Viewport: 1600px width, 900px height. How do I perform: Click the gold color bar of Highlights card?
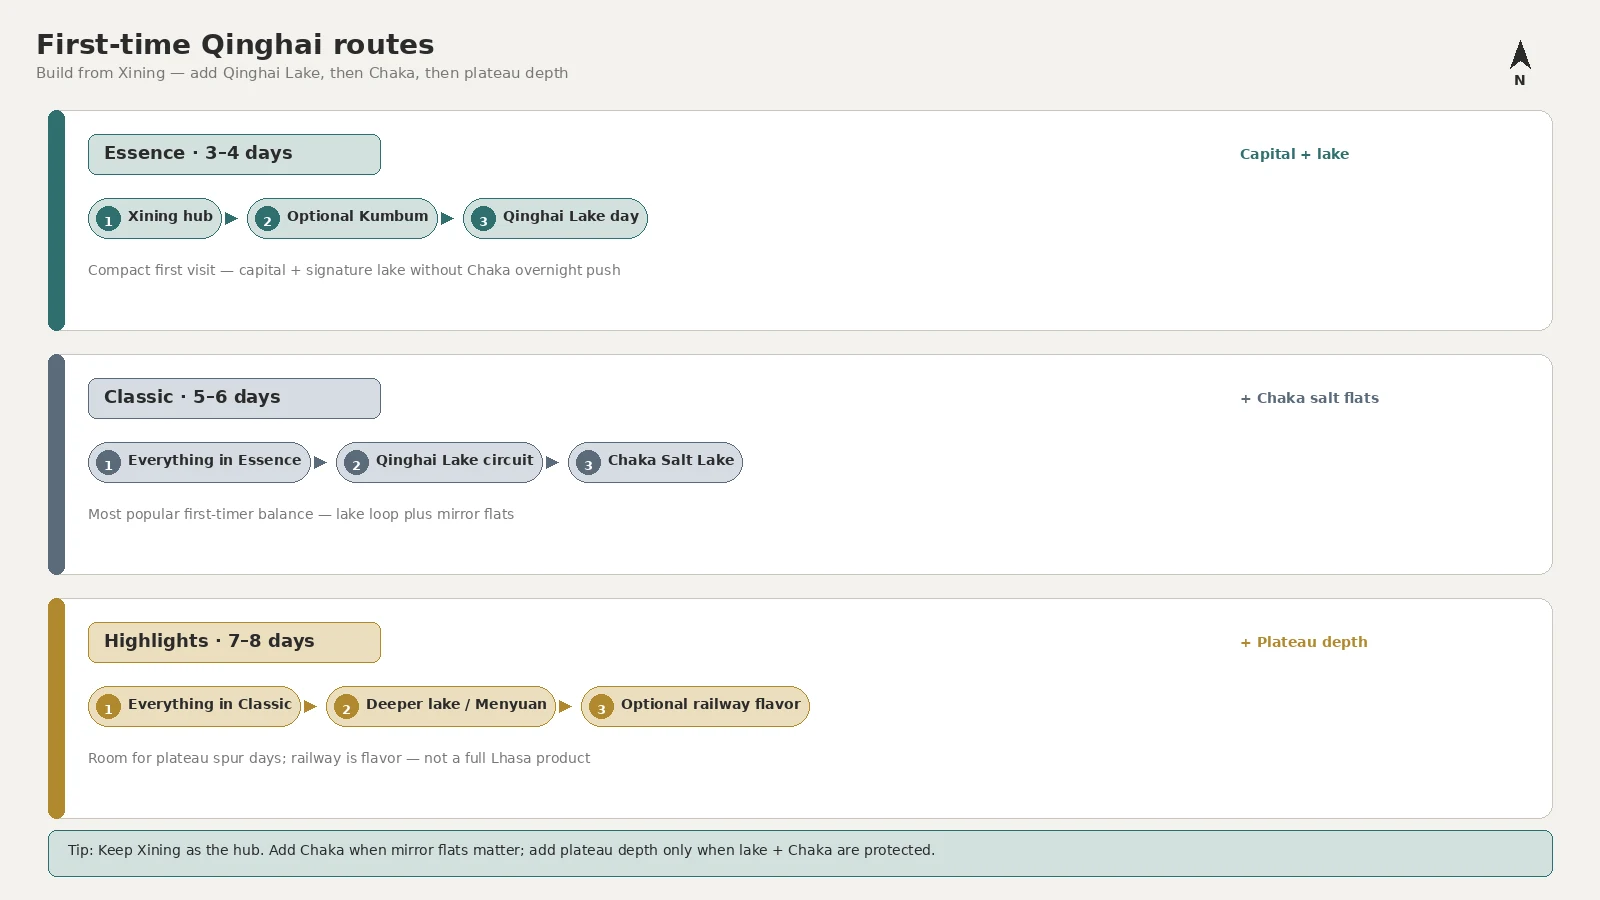tap(56, 708)
